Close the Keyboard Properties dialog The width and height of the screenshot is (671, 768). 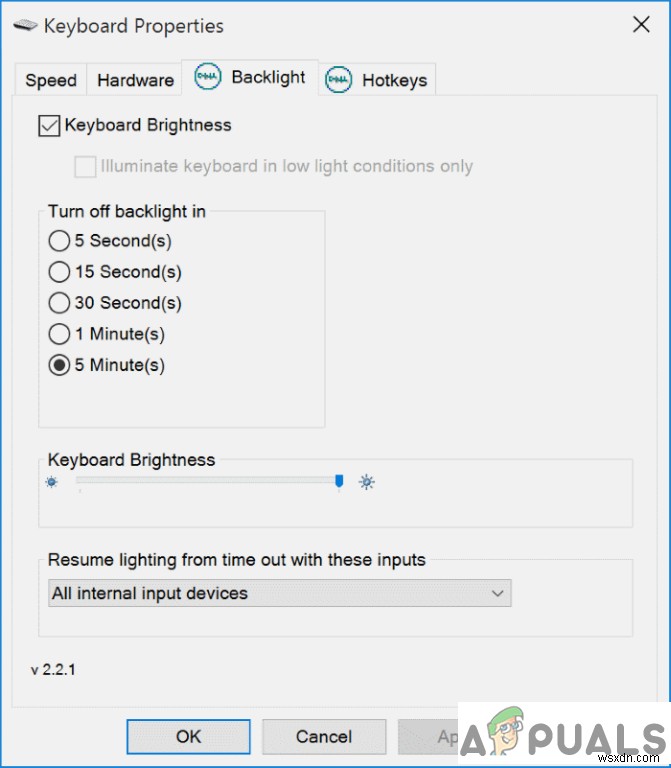[641, 26]
